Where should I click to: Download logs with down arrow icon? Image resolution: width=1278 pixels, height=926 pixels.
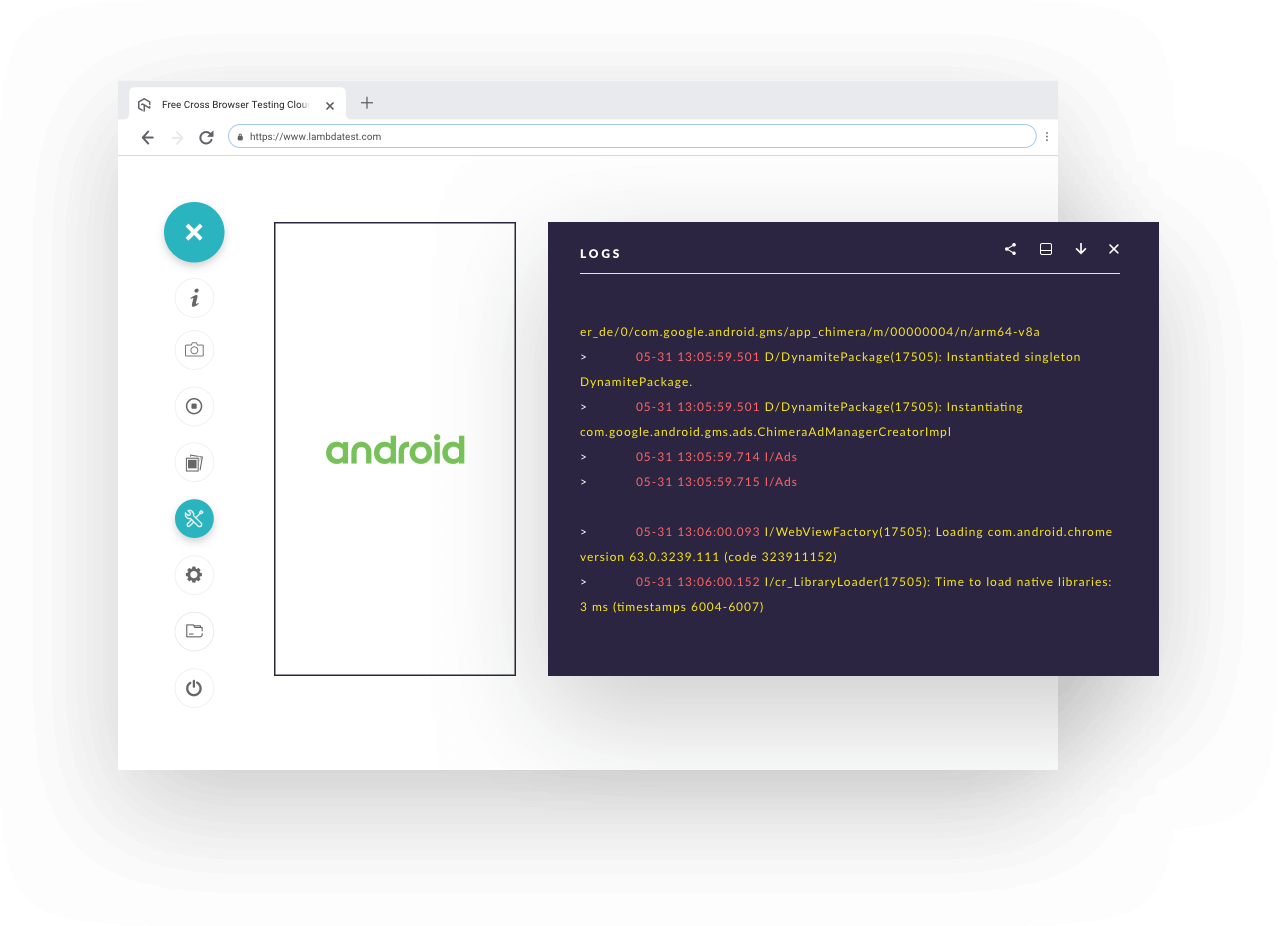(1081, 249)
